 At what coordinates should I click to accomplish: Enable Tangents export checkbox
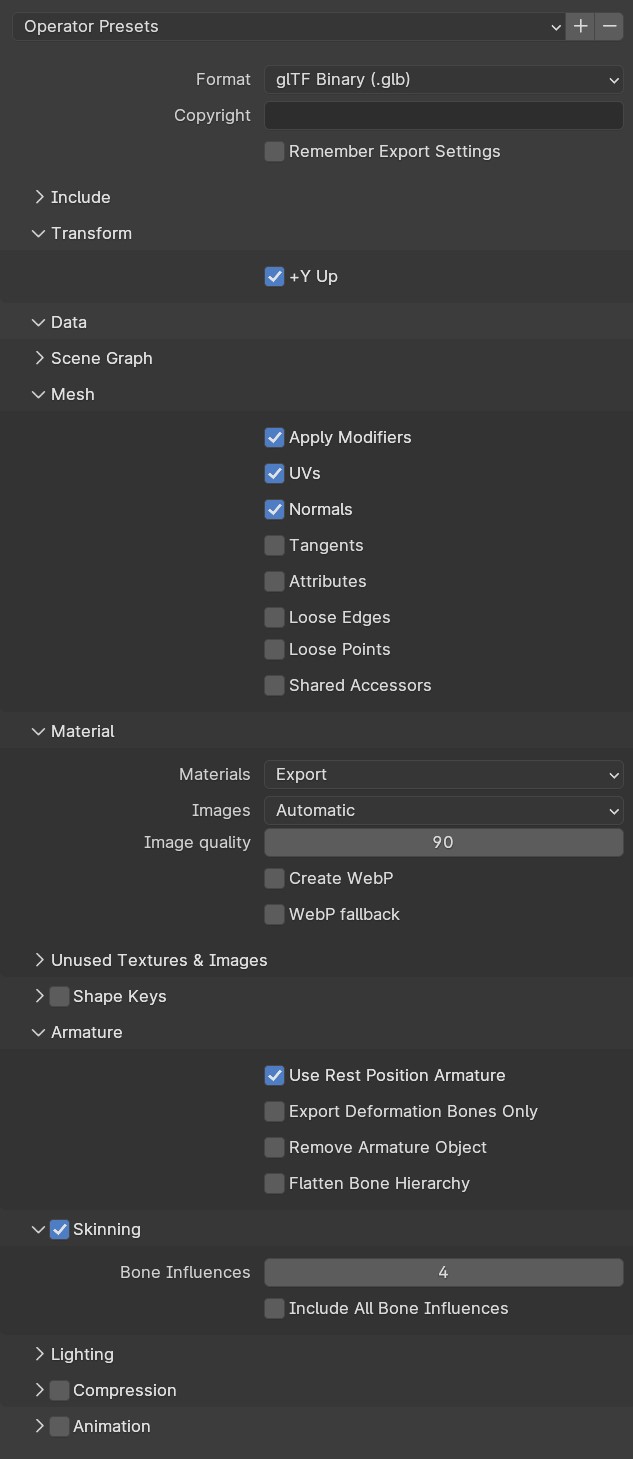point(274,545)
